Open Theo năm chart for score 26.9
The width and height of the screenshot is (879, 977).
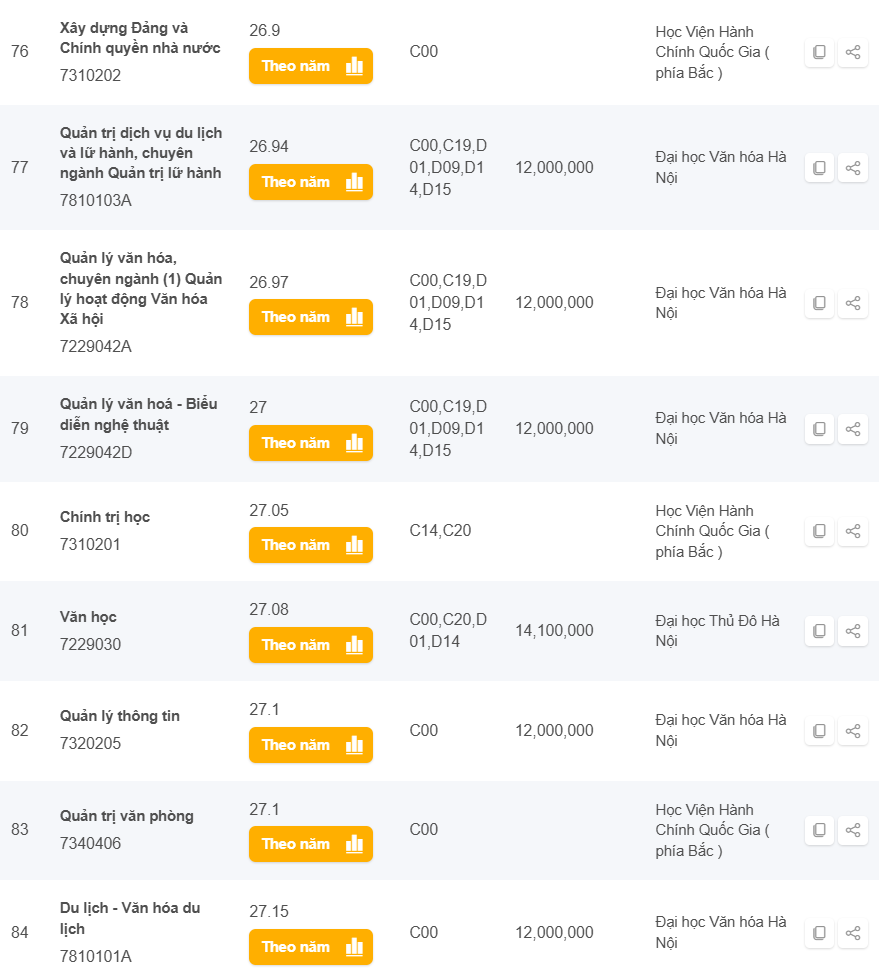pos(310,66)
